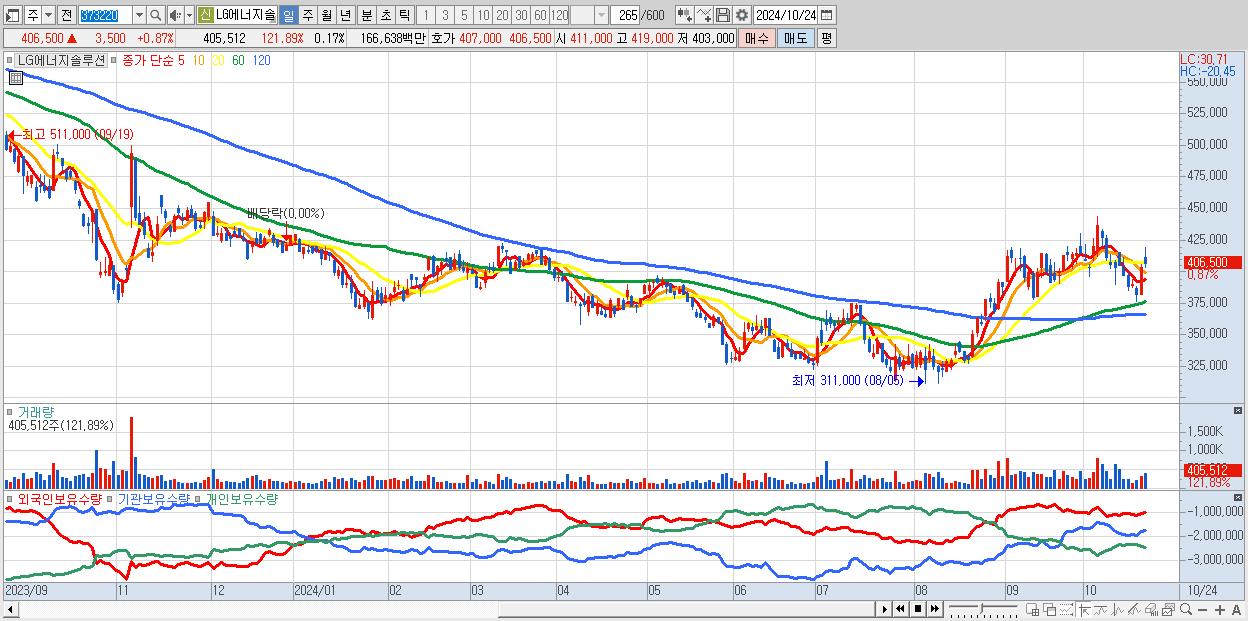1248x621 pixels.
Task: Select the 1 interval button
Action: [425, 16]
